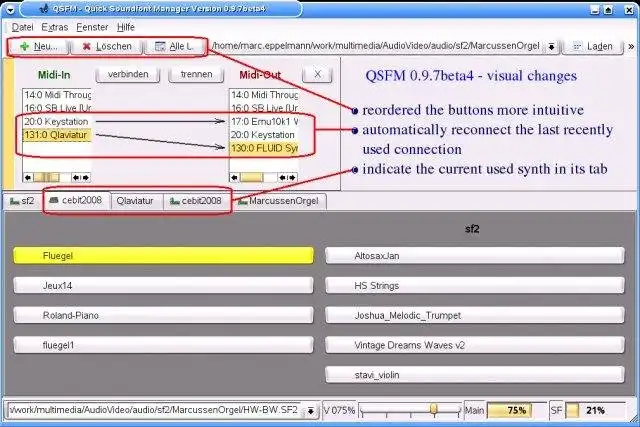640x427 pixels.
Task: Open the Fenster menu
Action: click(92, 27)
